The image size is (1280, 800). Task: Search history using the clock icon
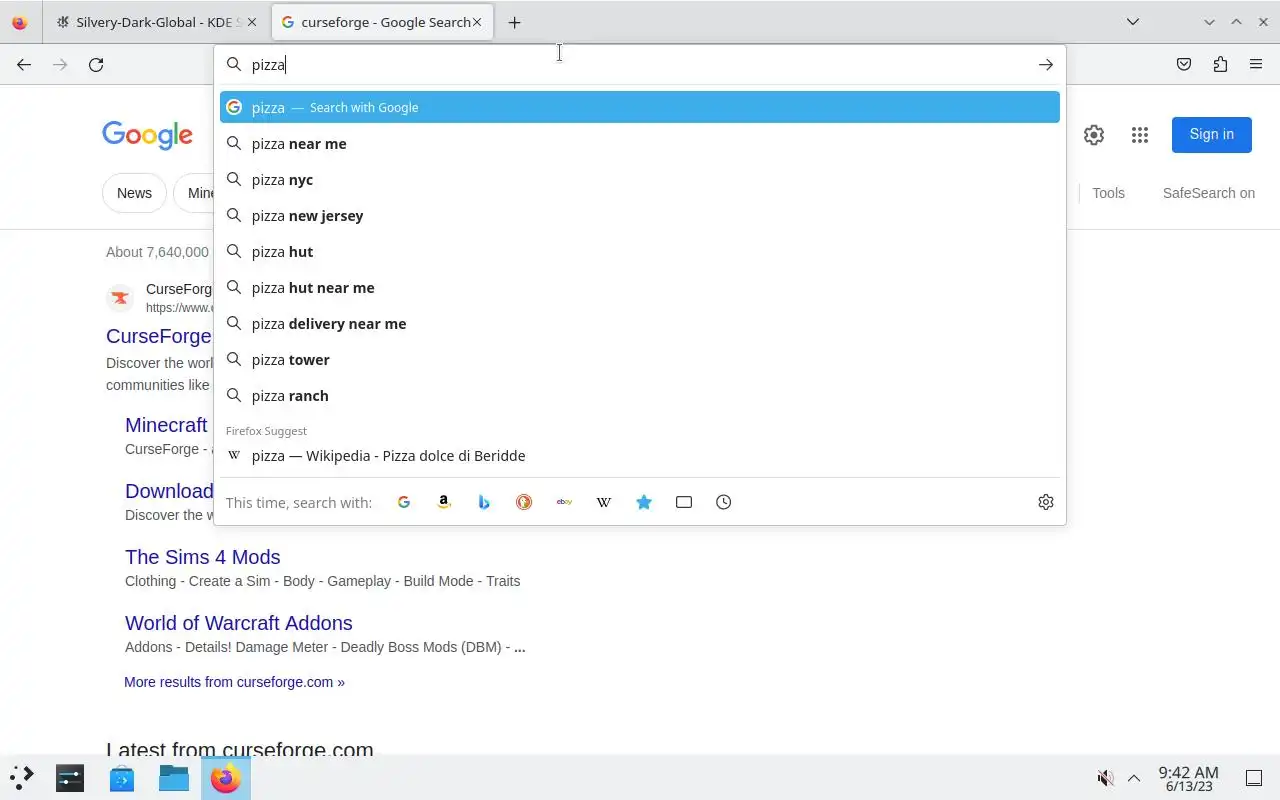[724, 502]
